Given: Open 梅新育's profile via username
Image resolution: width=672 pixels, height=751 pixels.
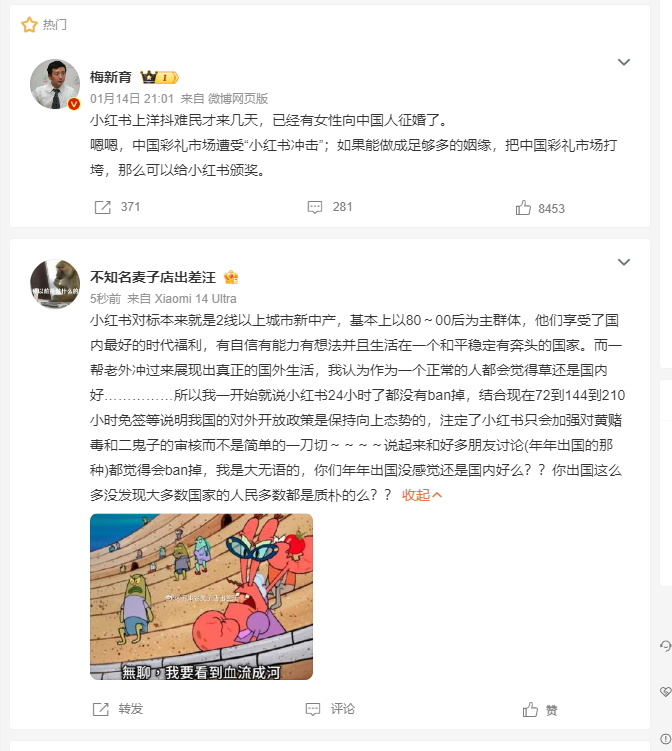Looking at the screenshot, I should pos(111,77).
